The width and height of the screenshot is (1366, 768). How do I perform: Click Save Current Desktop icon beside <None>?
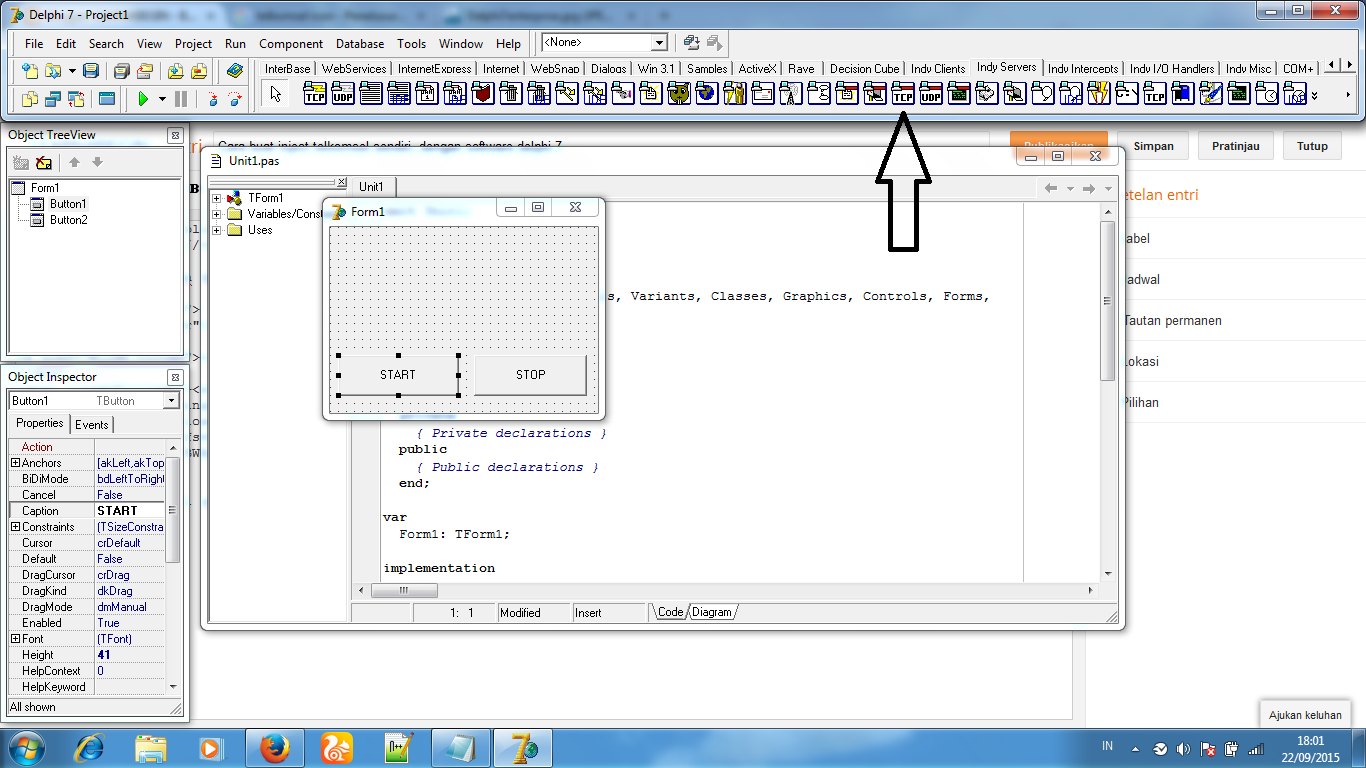coord(691,42)
